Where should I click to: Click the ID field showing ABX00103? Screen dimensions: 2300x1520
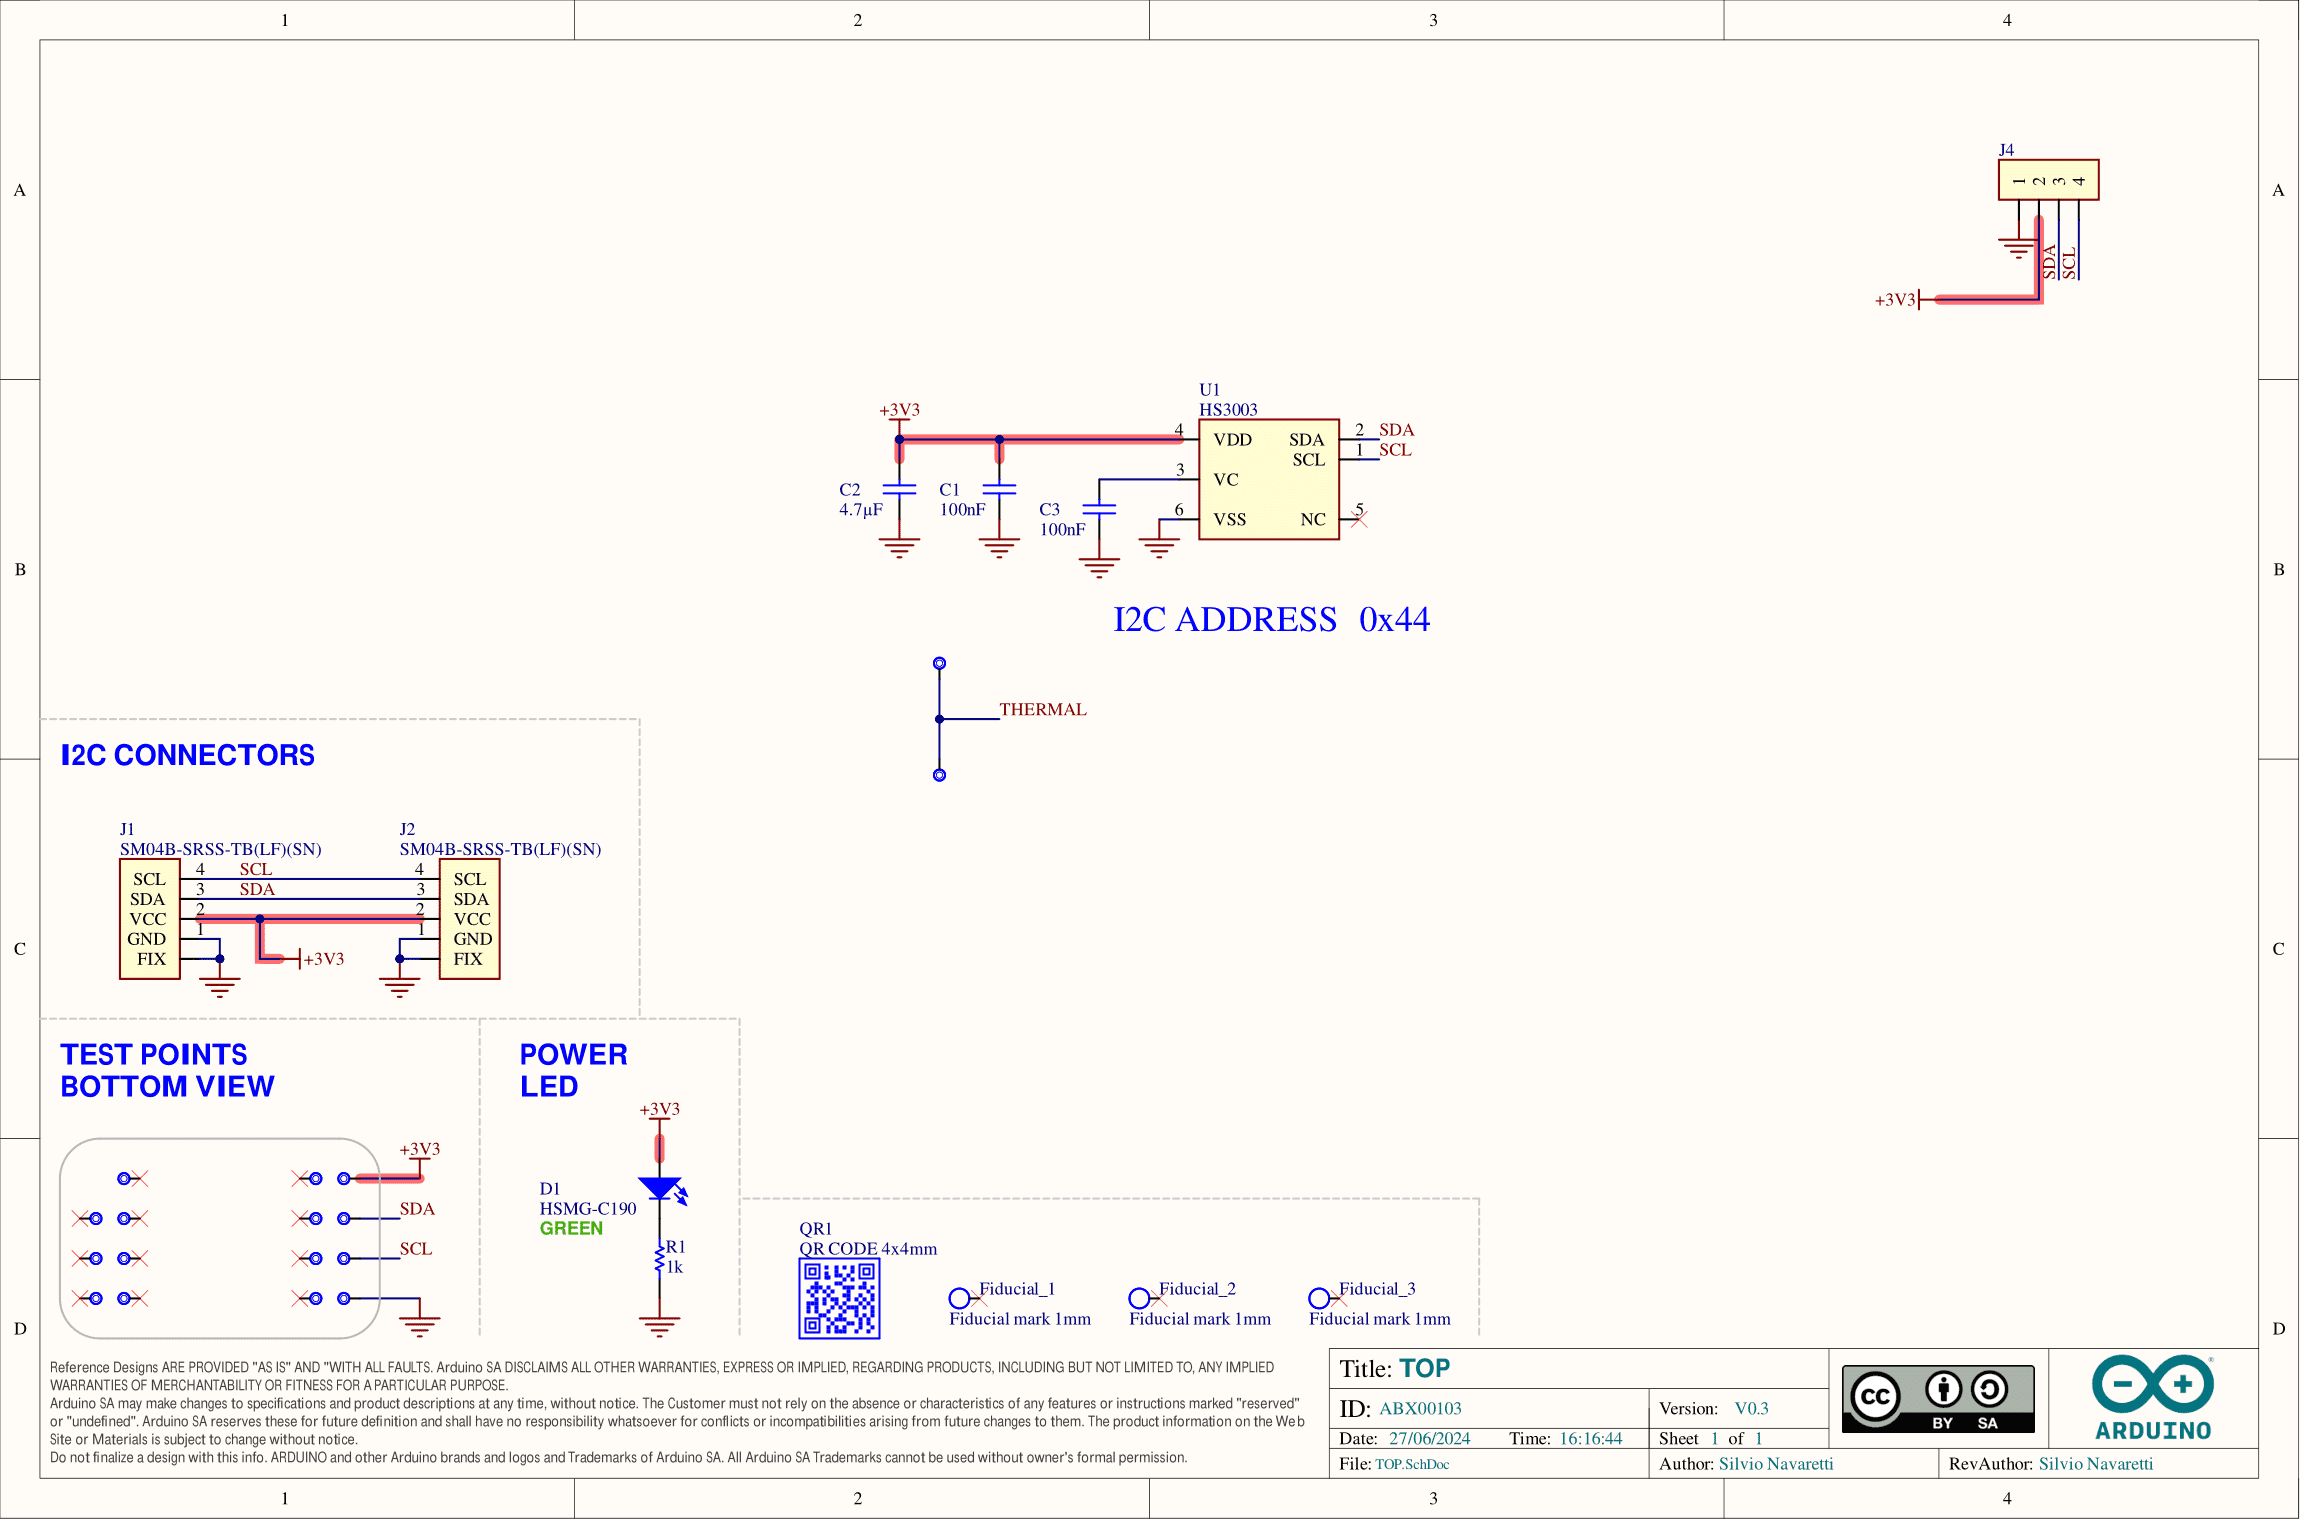tap(1419, 1408)
